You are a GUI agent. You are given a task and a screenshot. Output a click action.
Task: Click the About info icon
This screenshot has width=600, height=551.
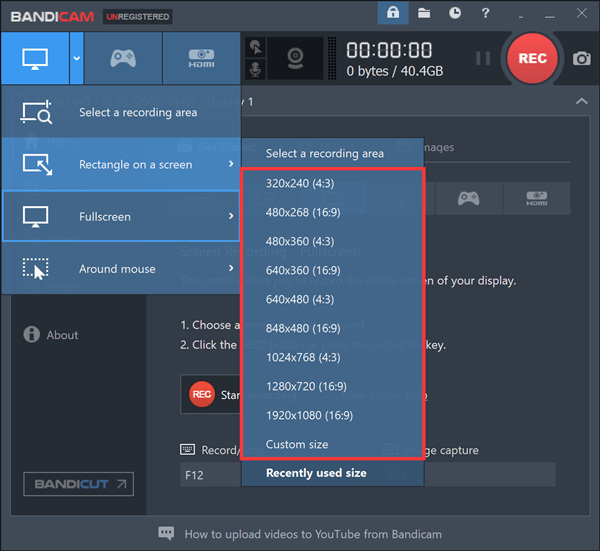tap(31, 334)
